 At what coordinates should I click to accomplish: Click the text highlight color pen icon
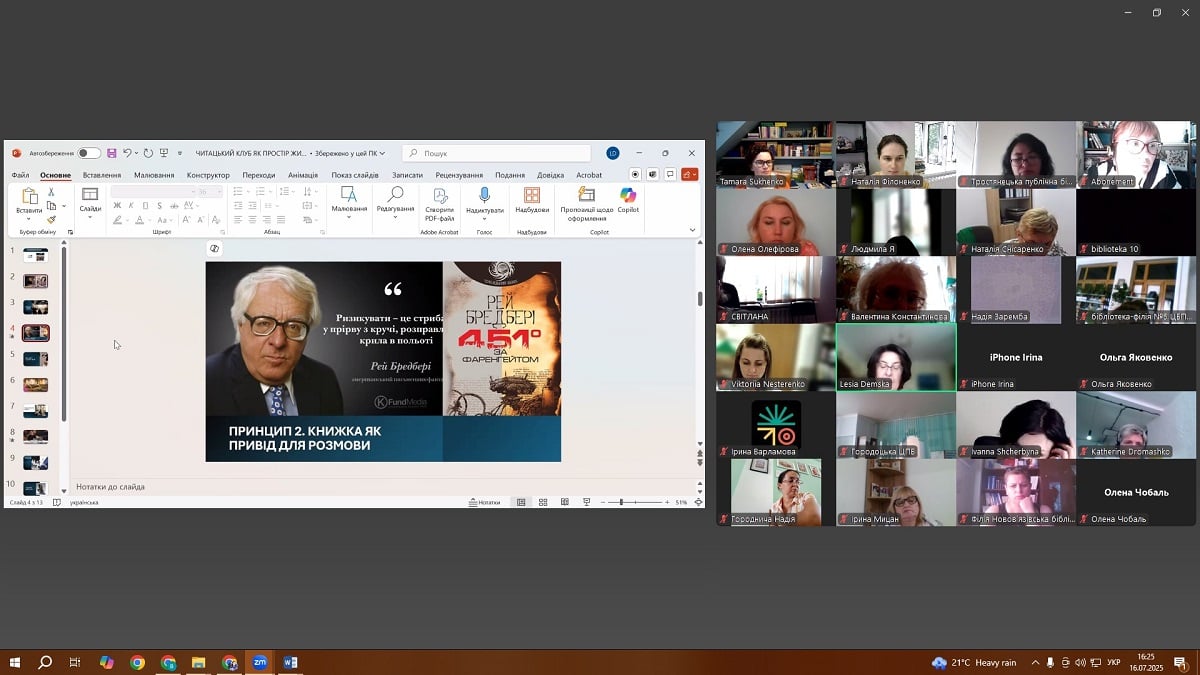click(118, 219)
